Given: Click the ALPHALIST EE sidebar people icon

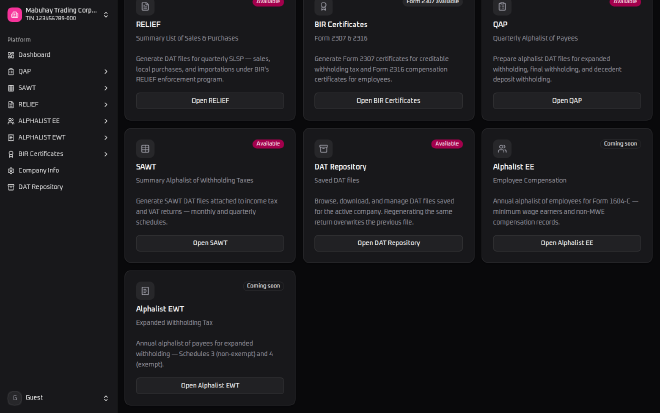Looking at the screenshot, I should point(11,121).
